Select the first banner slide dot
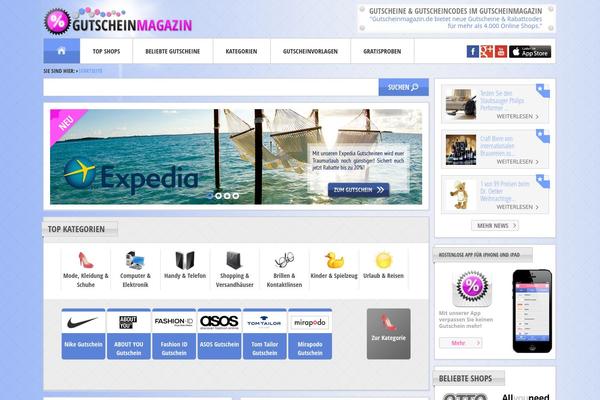 tap(210, 196)
